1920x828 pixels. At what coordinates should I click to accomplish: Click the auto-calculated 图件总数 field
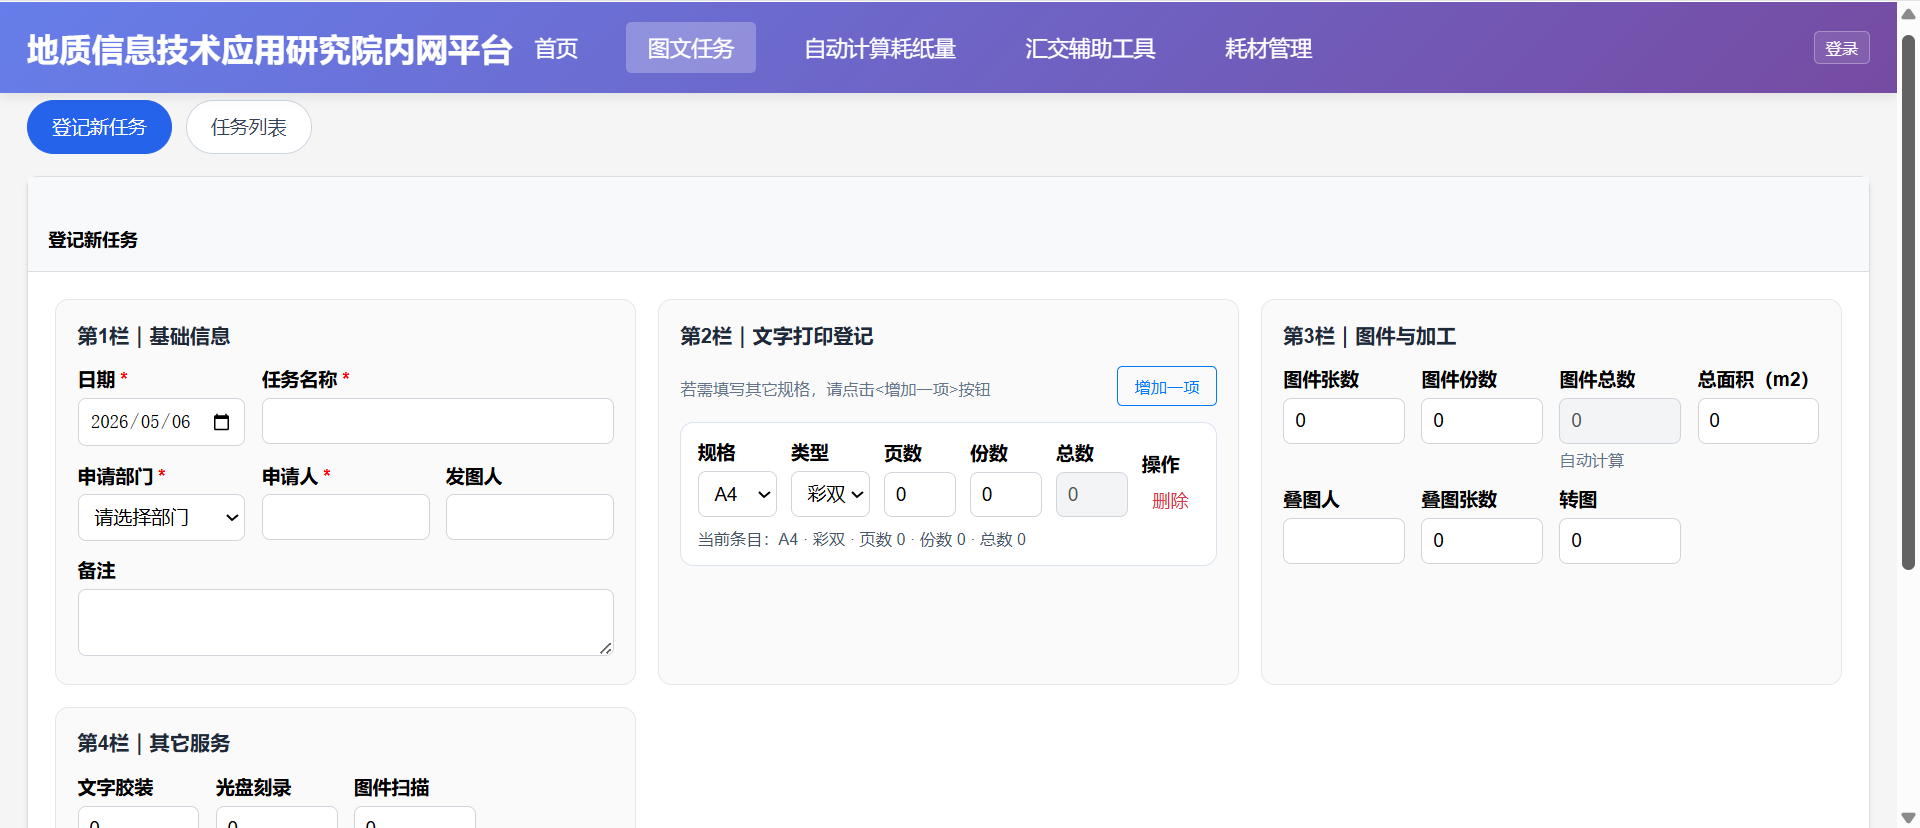click(1620, 421)
